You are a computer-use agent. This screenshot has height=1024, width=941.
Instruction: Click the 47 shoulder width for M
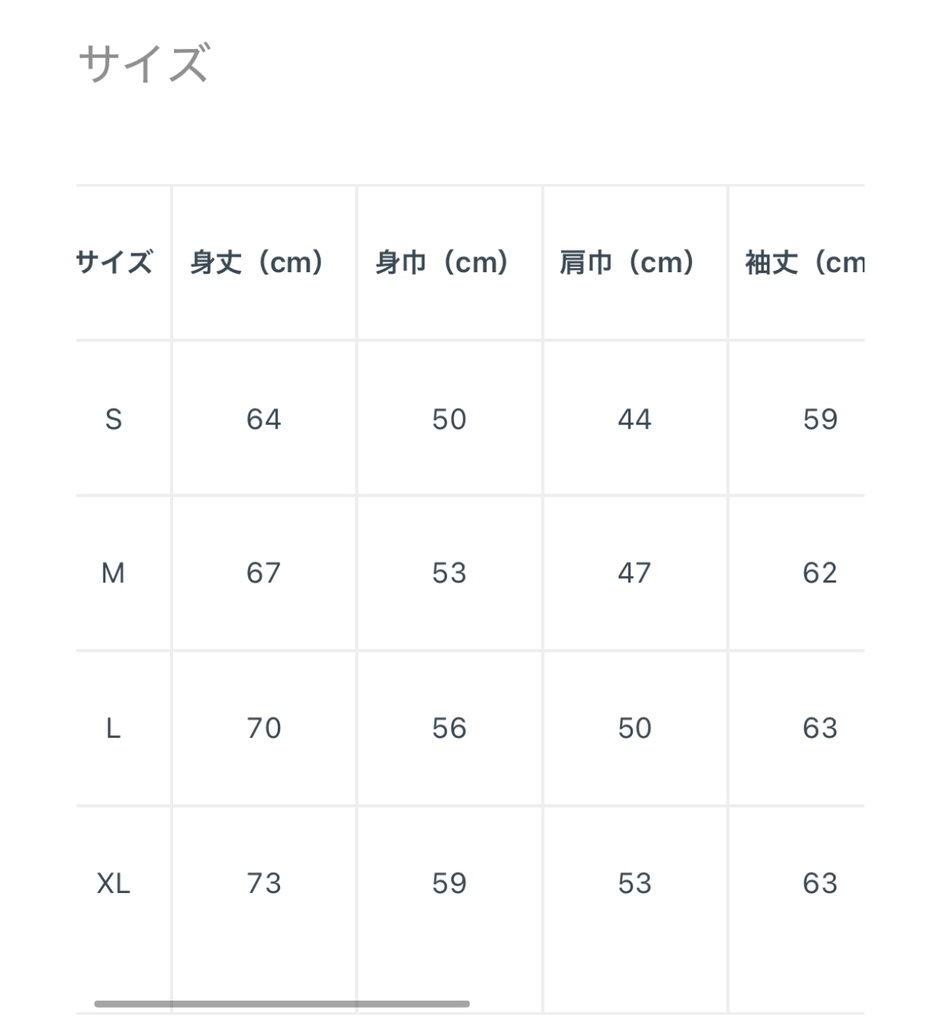[x=635, y=573]
